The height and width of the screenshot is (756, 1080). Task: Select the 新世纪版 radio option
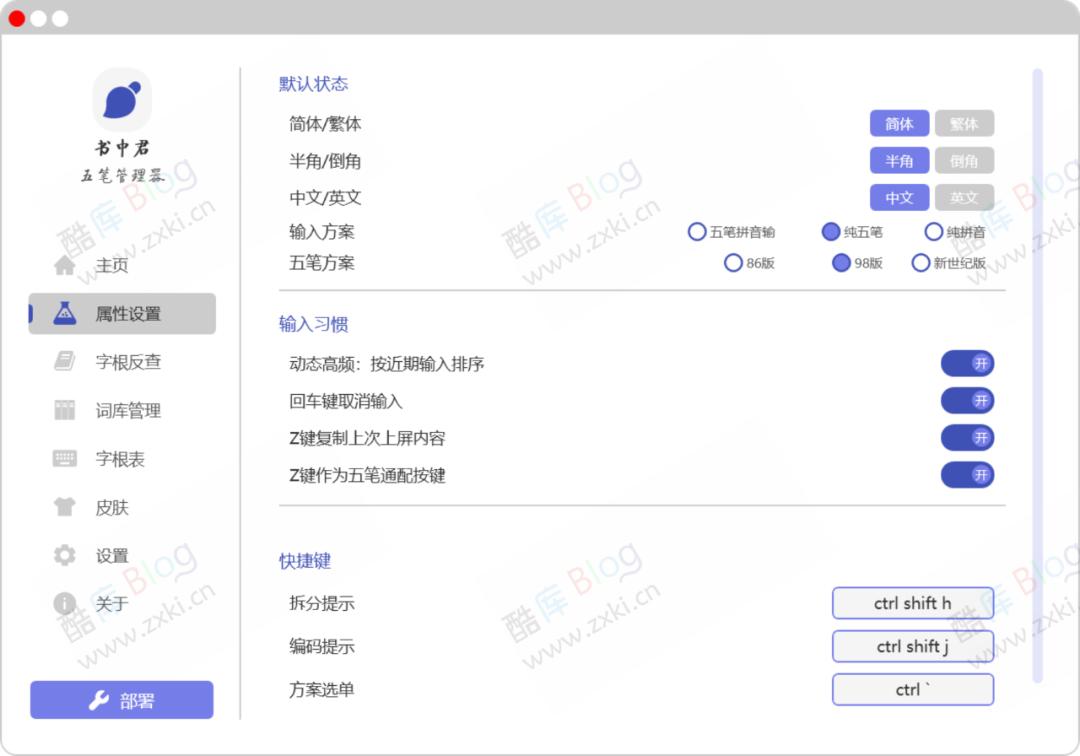pyautogui.click(x=920, y=263)
